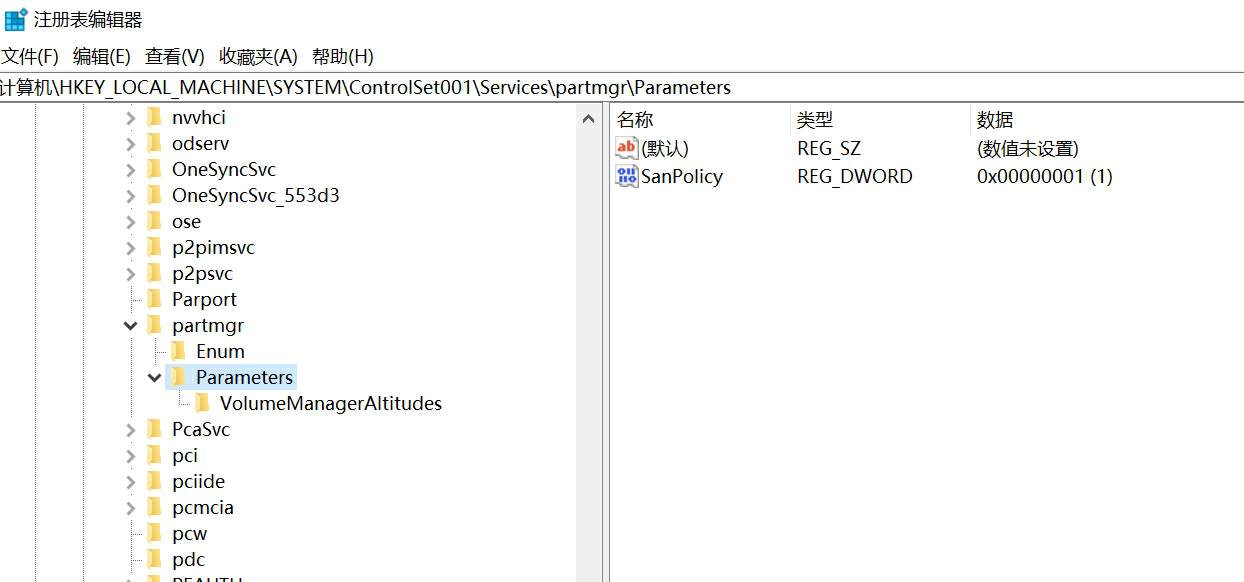
Task: Select the OneSyncSvc tree key
Action: (x=223, y=170)
